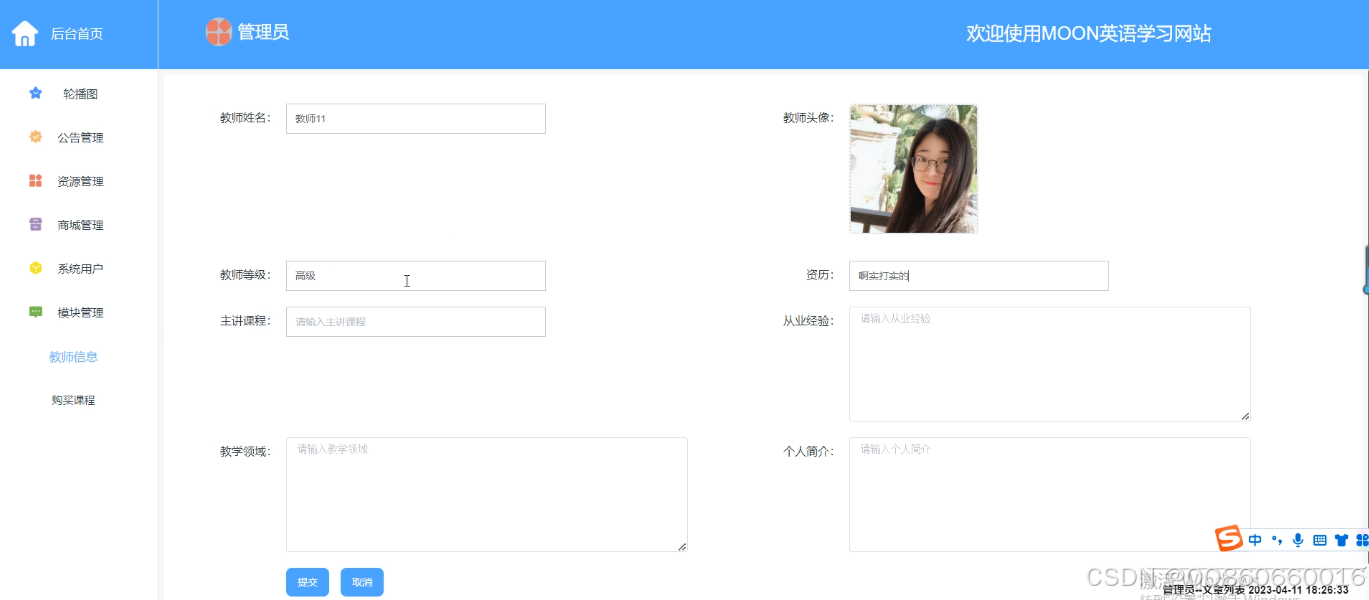Click the 个人简介 label

click(x=808, y=451)
